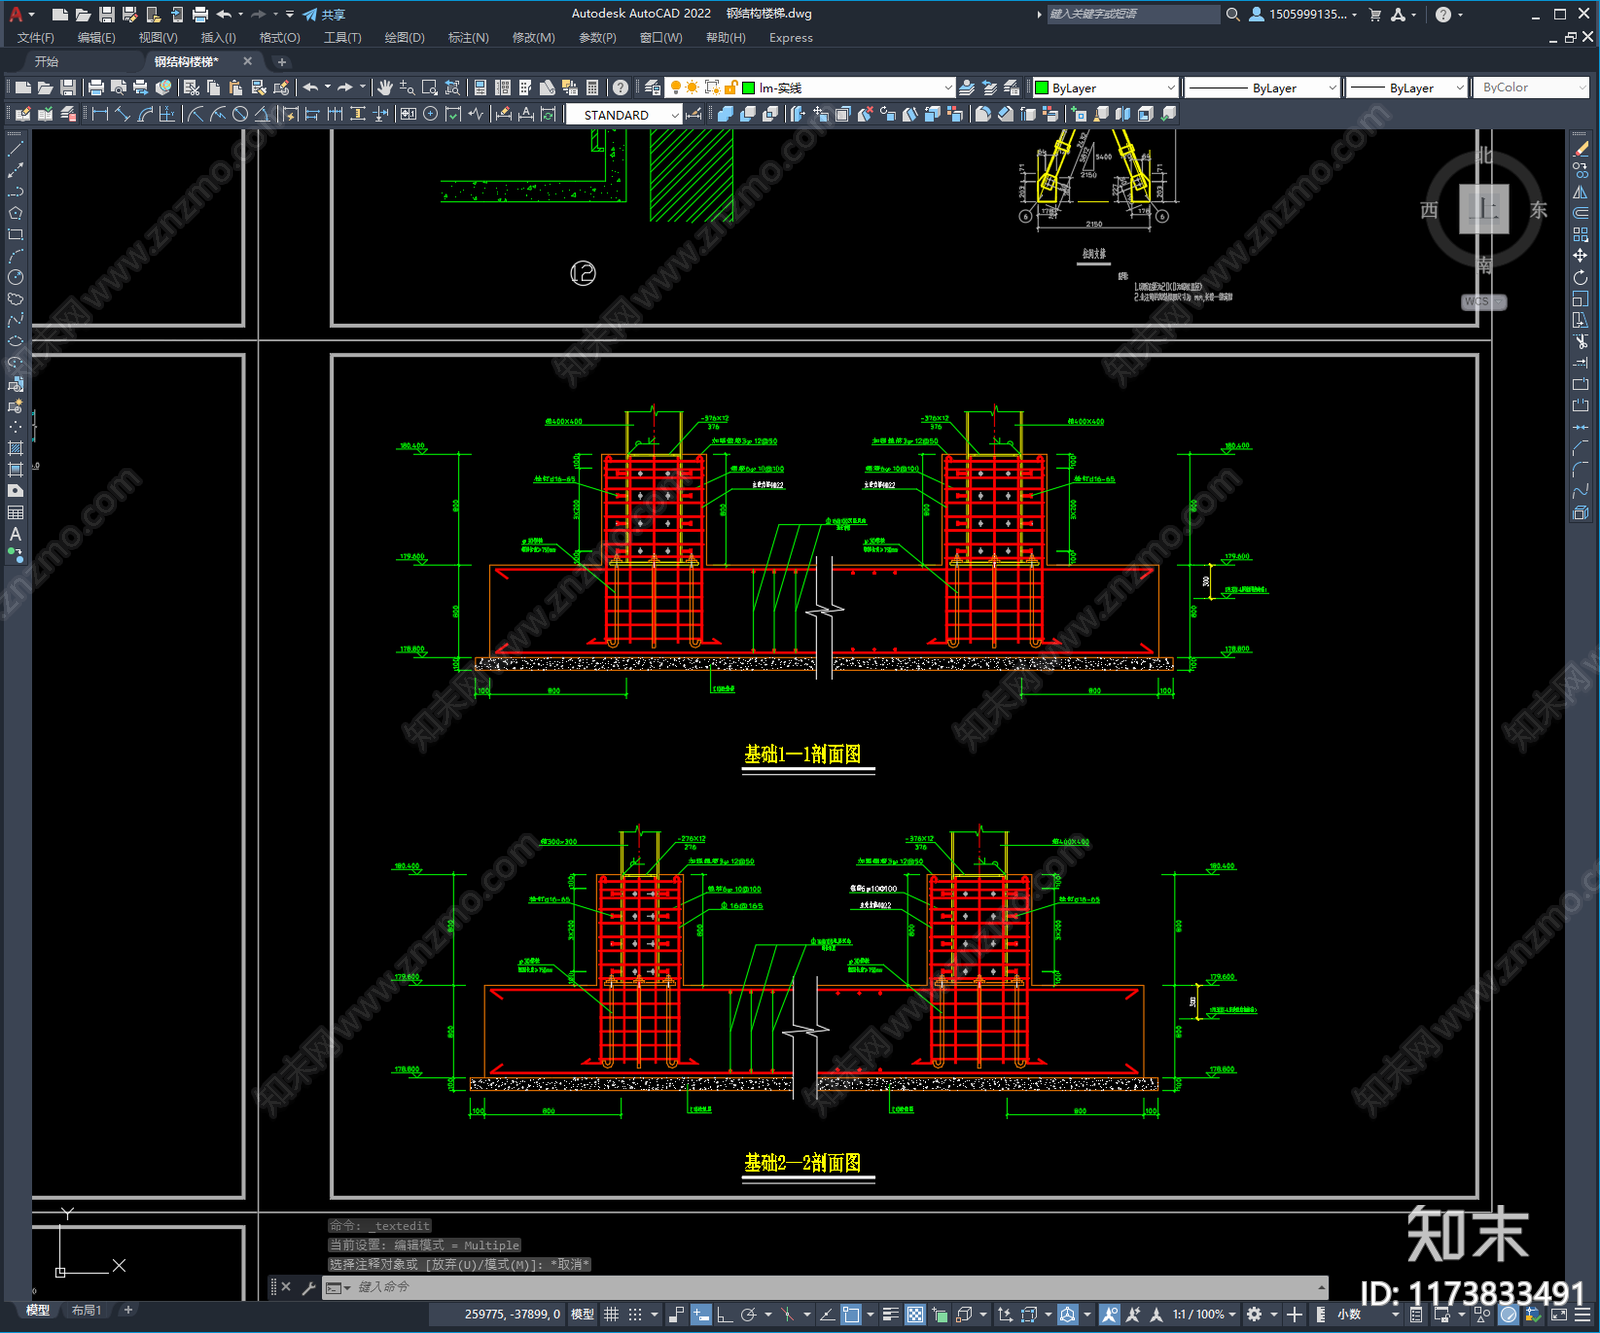This screenshot has width=1600, height=1333.
Task: Toggle Ortho mode in status bar
Action: pos(724,1314)
